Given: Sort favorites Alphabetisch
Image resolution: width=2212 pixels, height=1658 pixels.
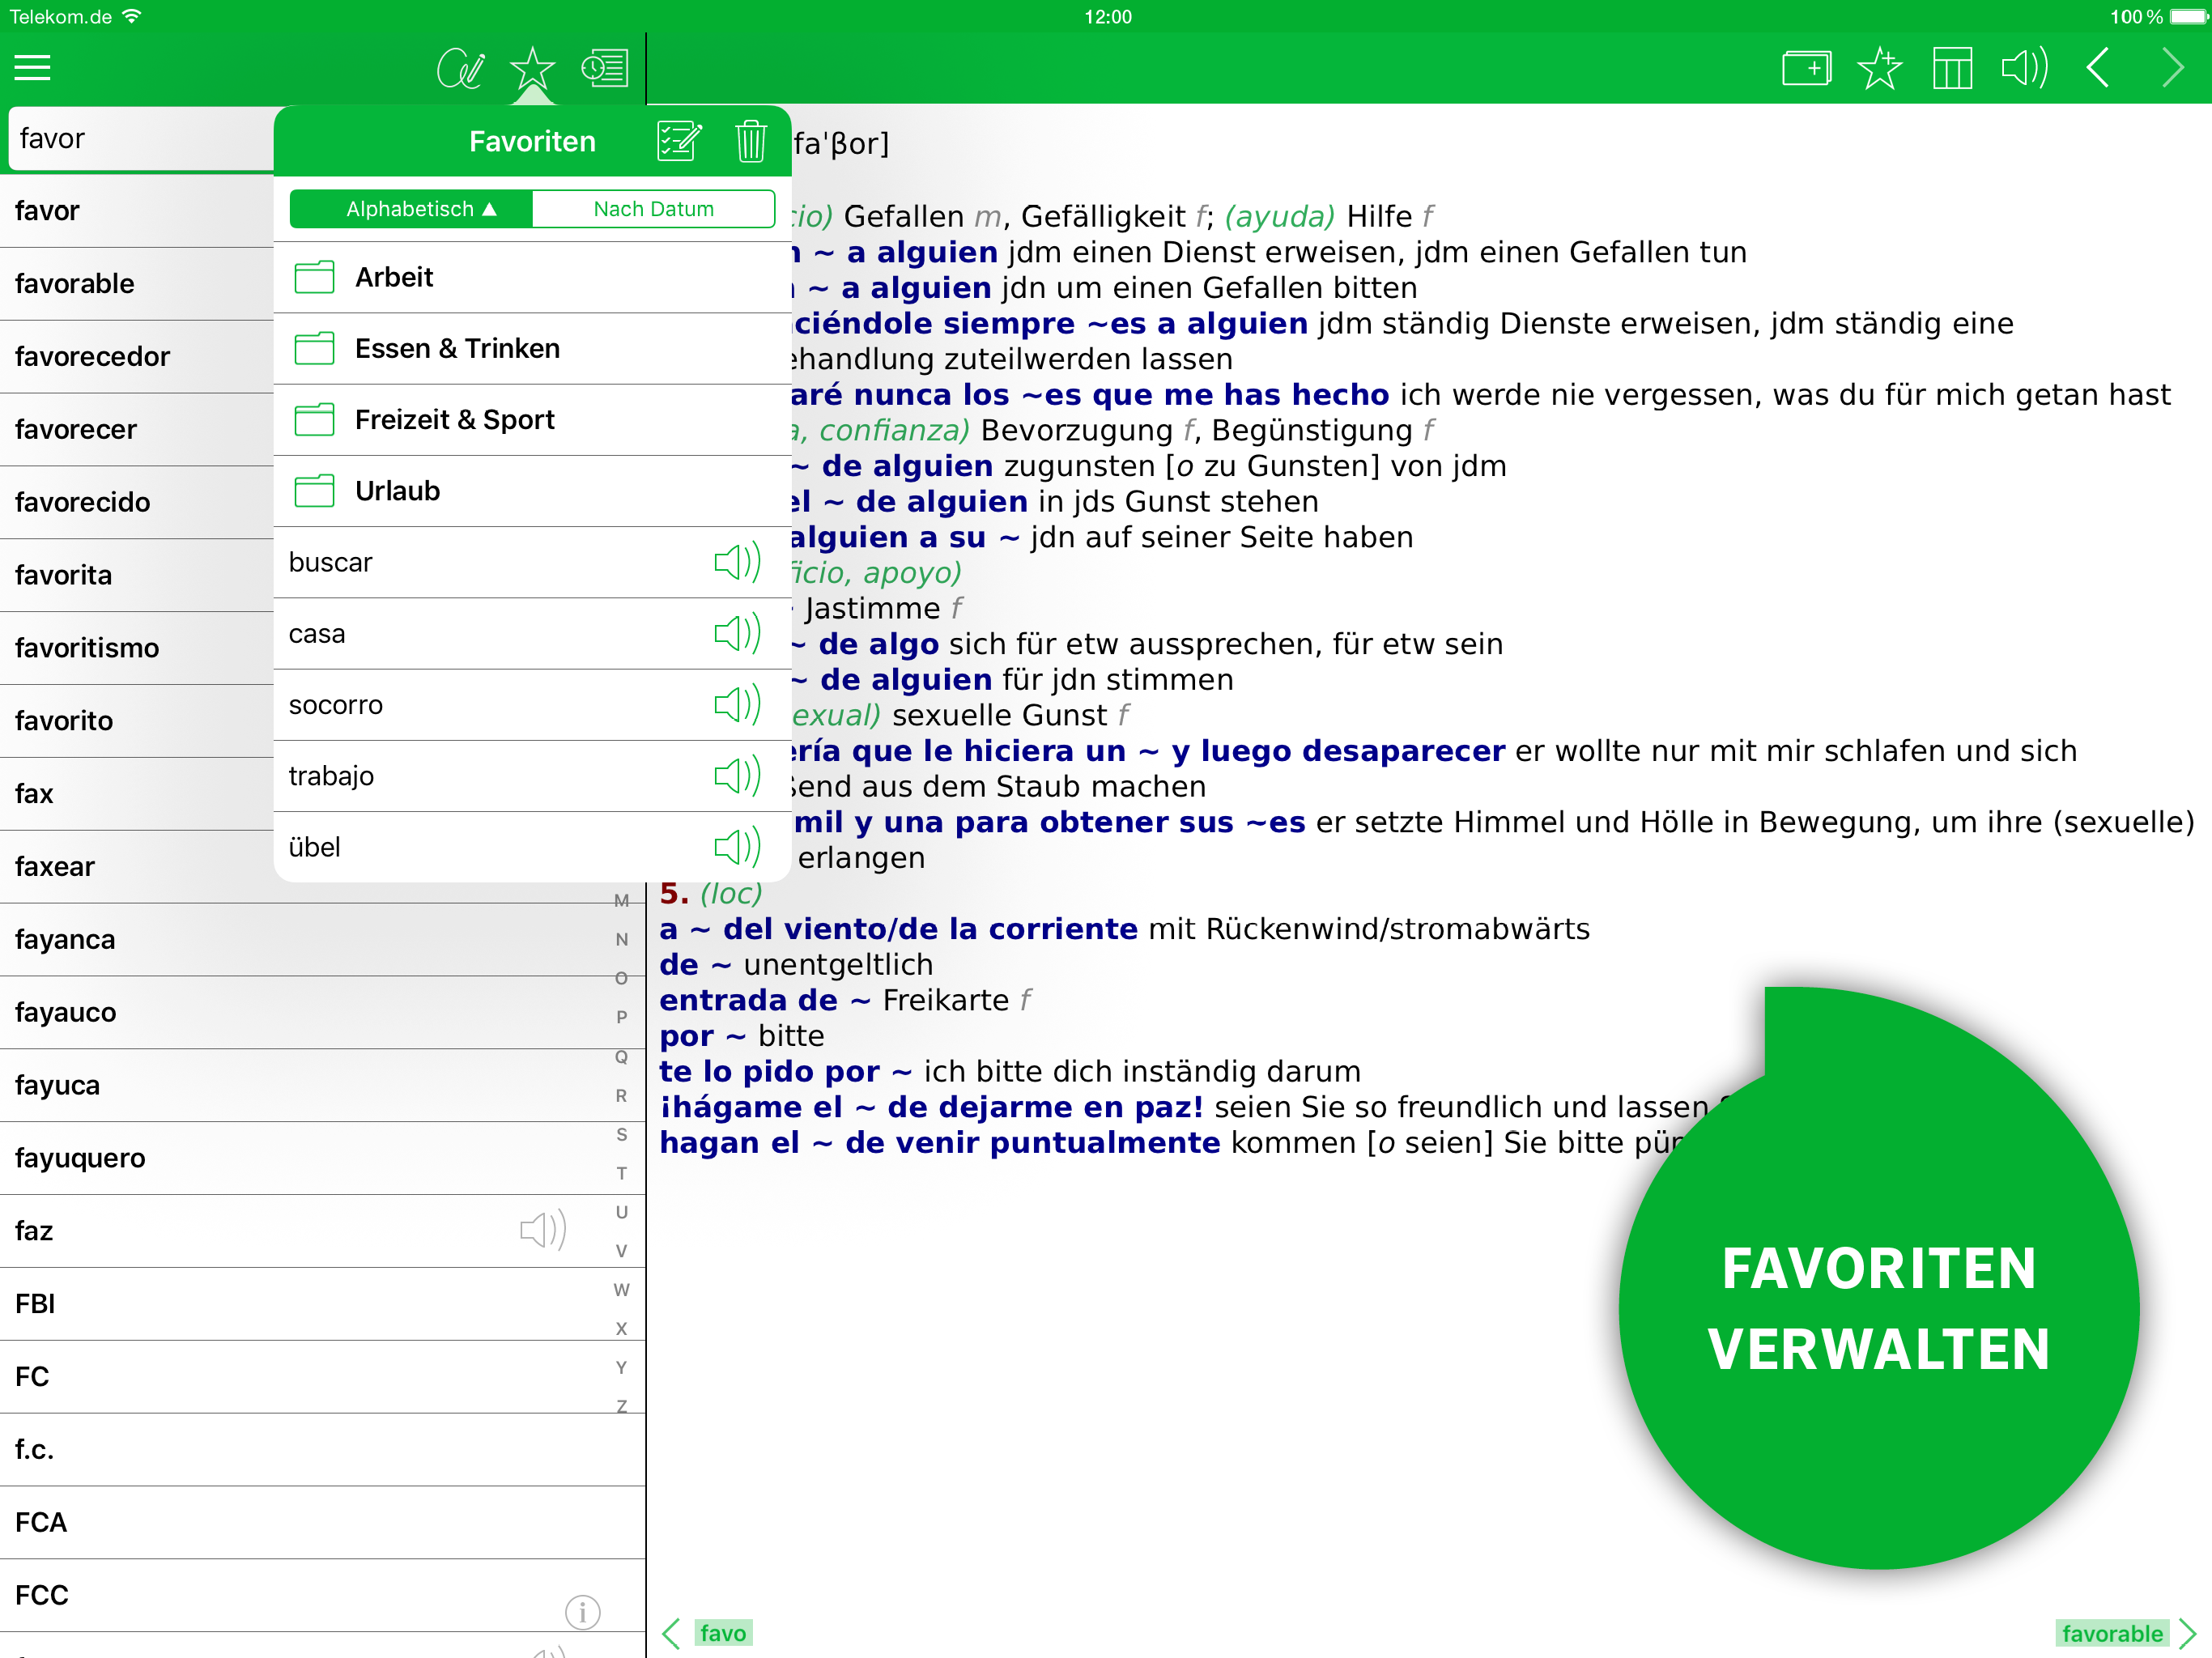Looking at the screenshot, I should click(411, 209).
